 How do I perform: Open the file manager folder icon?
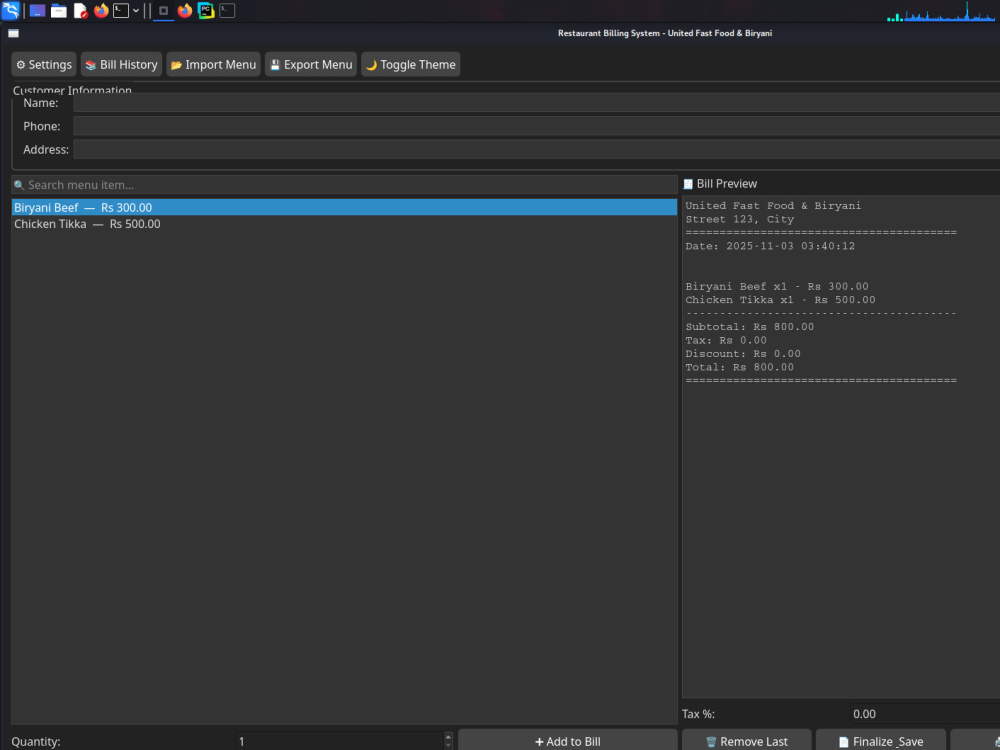click(59, 11)
